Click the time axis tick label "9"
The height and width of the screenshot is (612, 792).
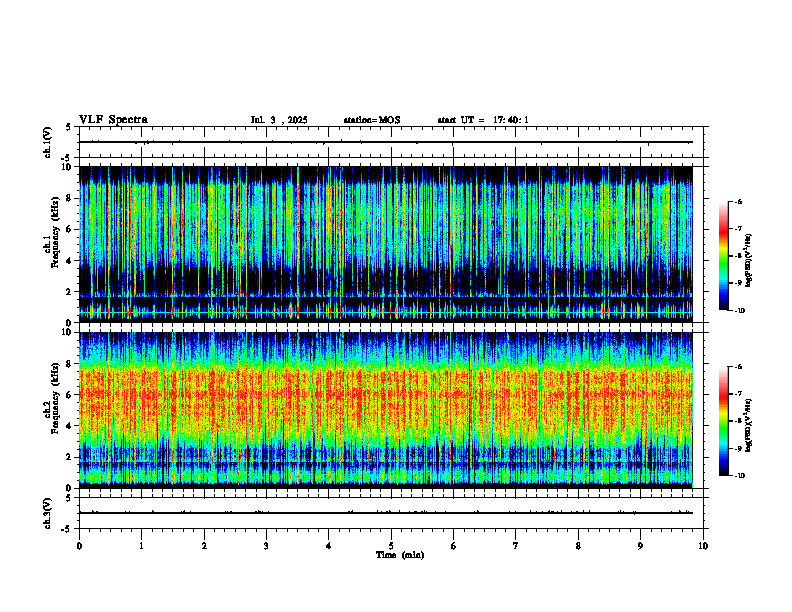pos(640,546)
